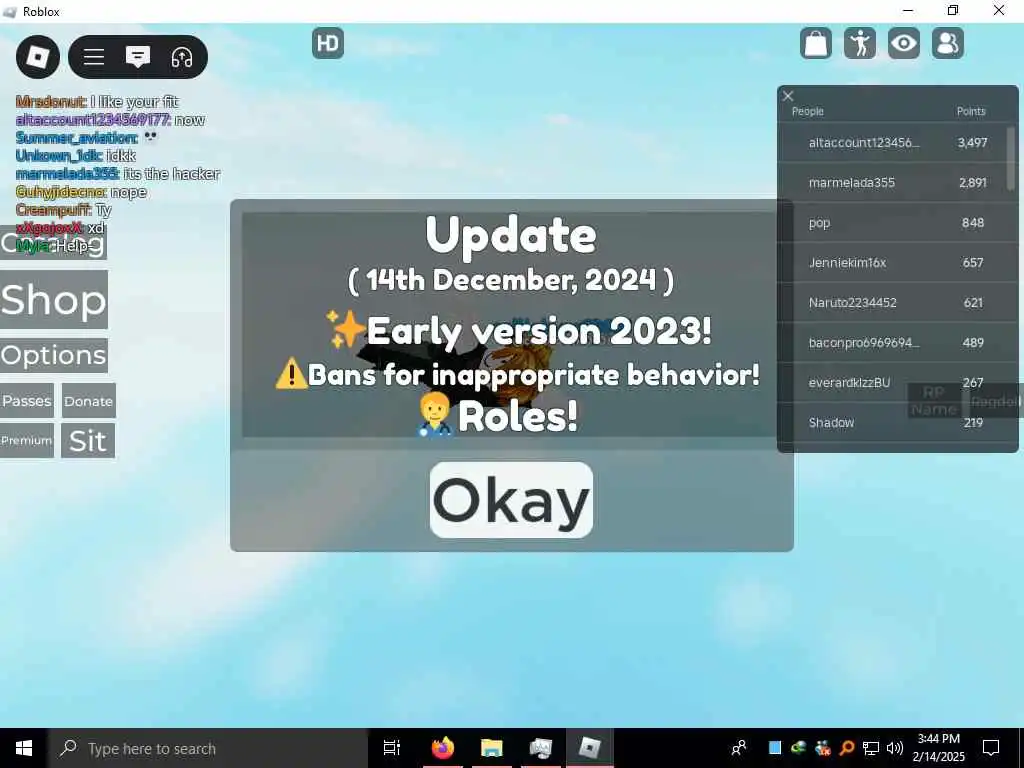Click the volume speaker tray icon

(x=895, y=748)
